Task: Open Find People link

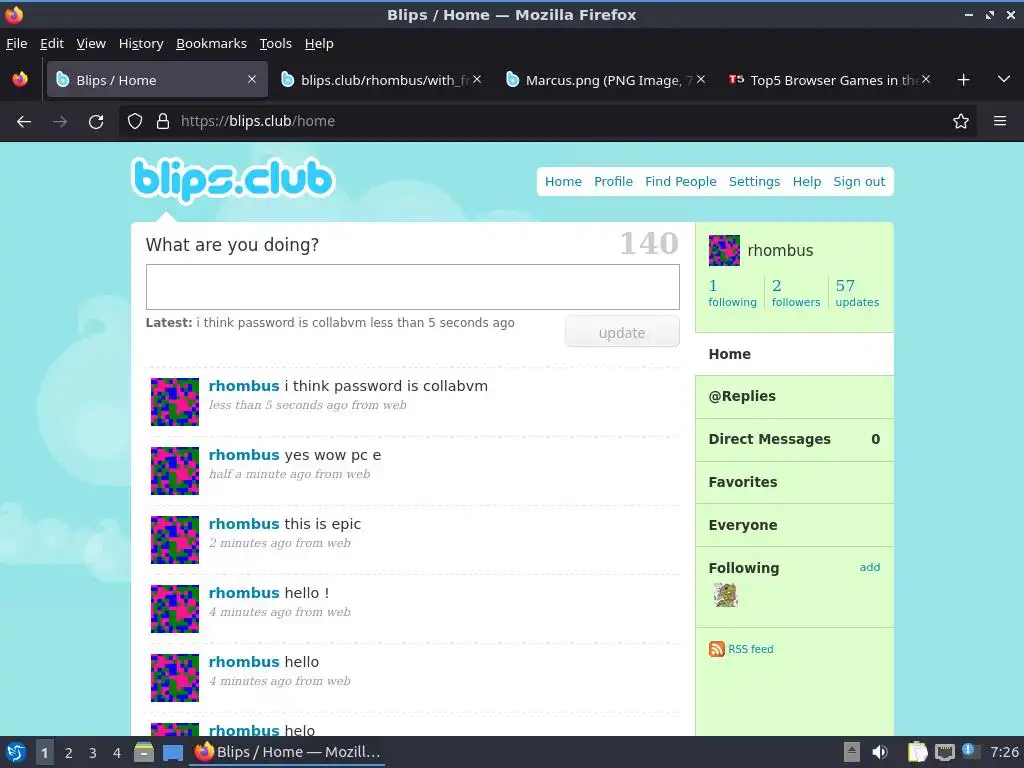Action: click(x=680, y=182)
